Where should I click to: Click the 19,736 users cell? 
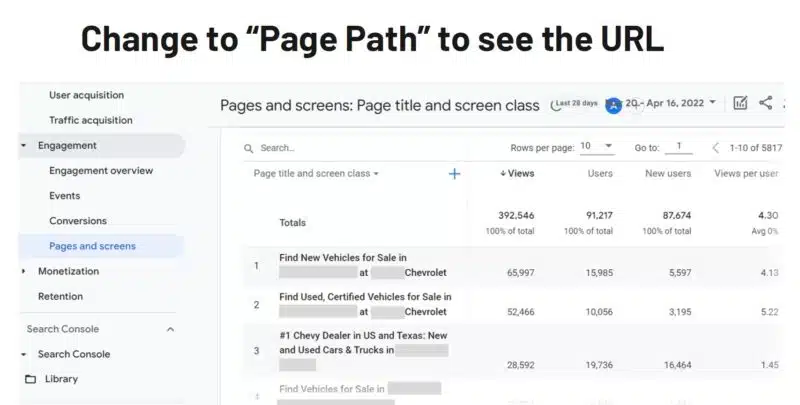(x=599, y=365)
